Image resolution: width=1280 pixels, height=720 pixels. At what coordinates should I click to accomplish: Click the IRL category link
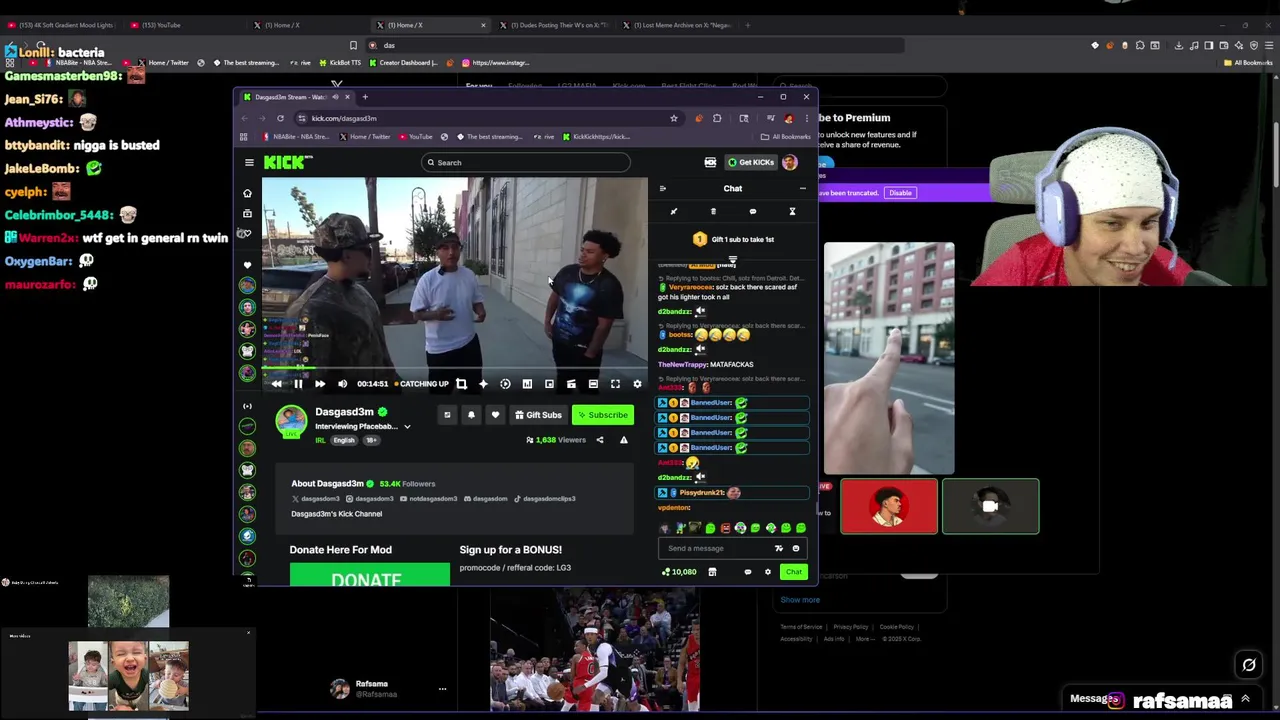[320, 440]
